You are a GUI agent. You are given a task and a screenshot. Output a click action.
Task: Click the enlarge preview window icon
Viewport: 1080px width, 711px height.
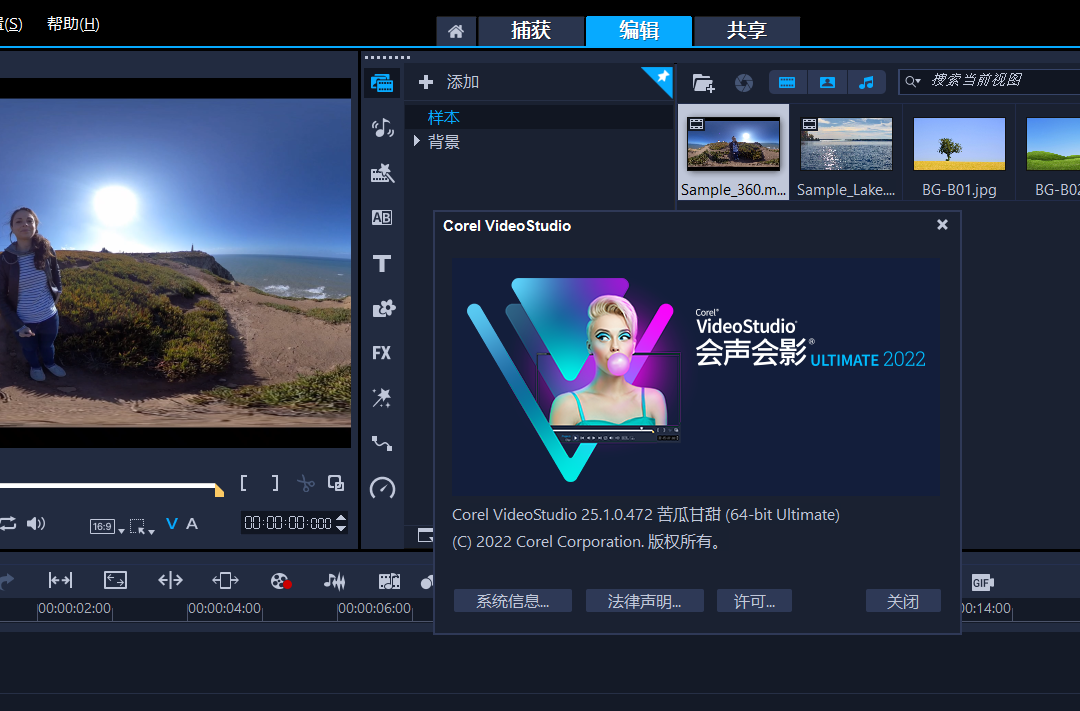pyautogui.click(x=336, y=483)
